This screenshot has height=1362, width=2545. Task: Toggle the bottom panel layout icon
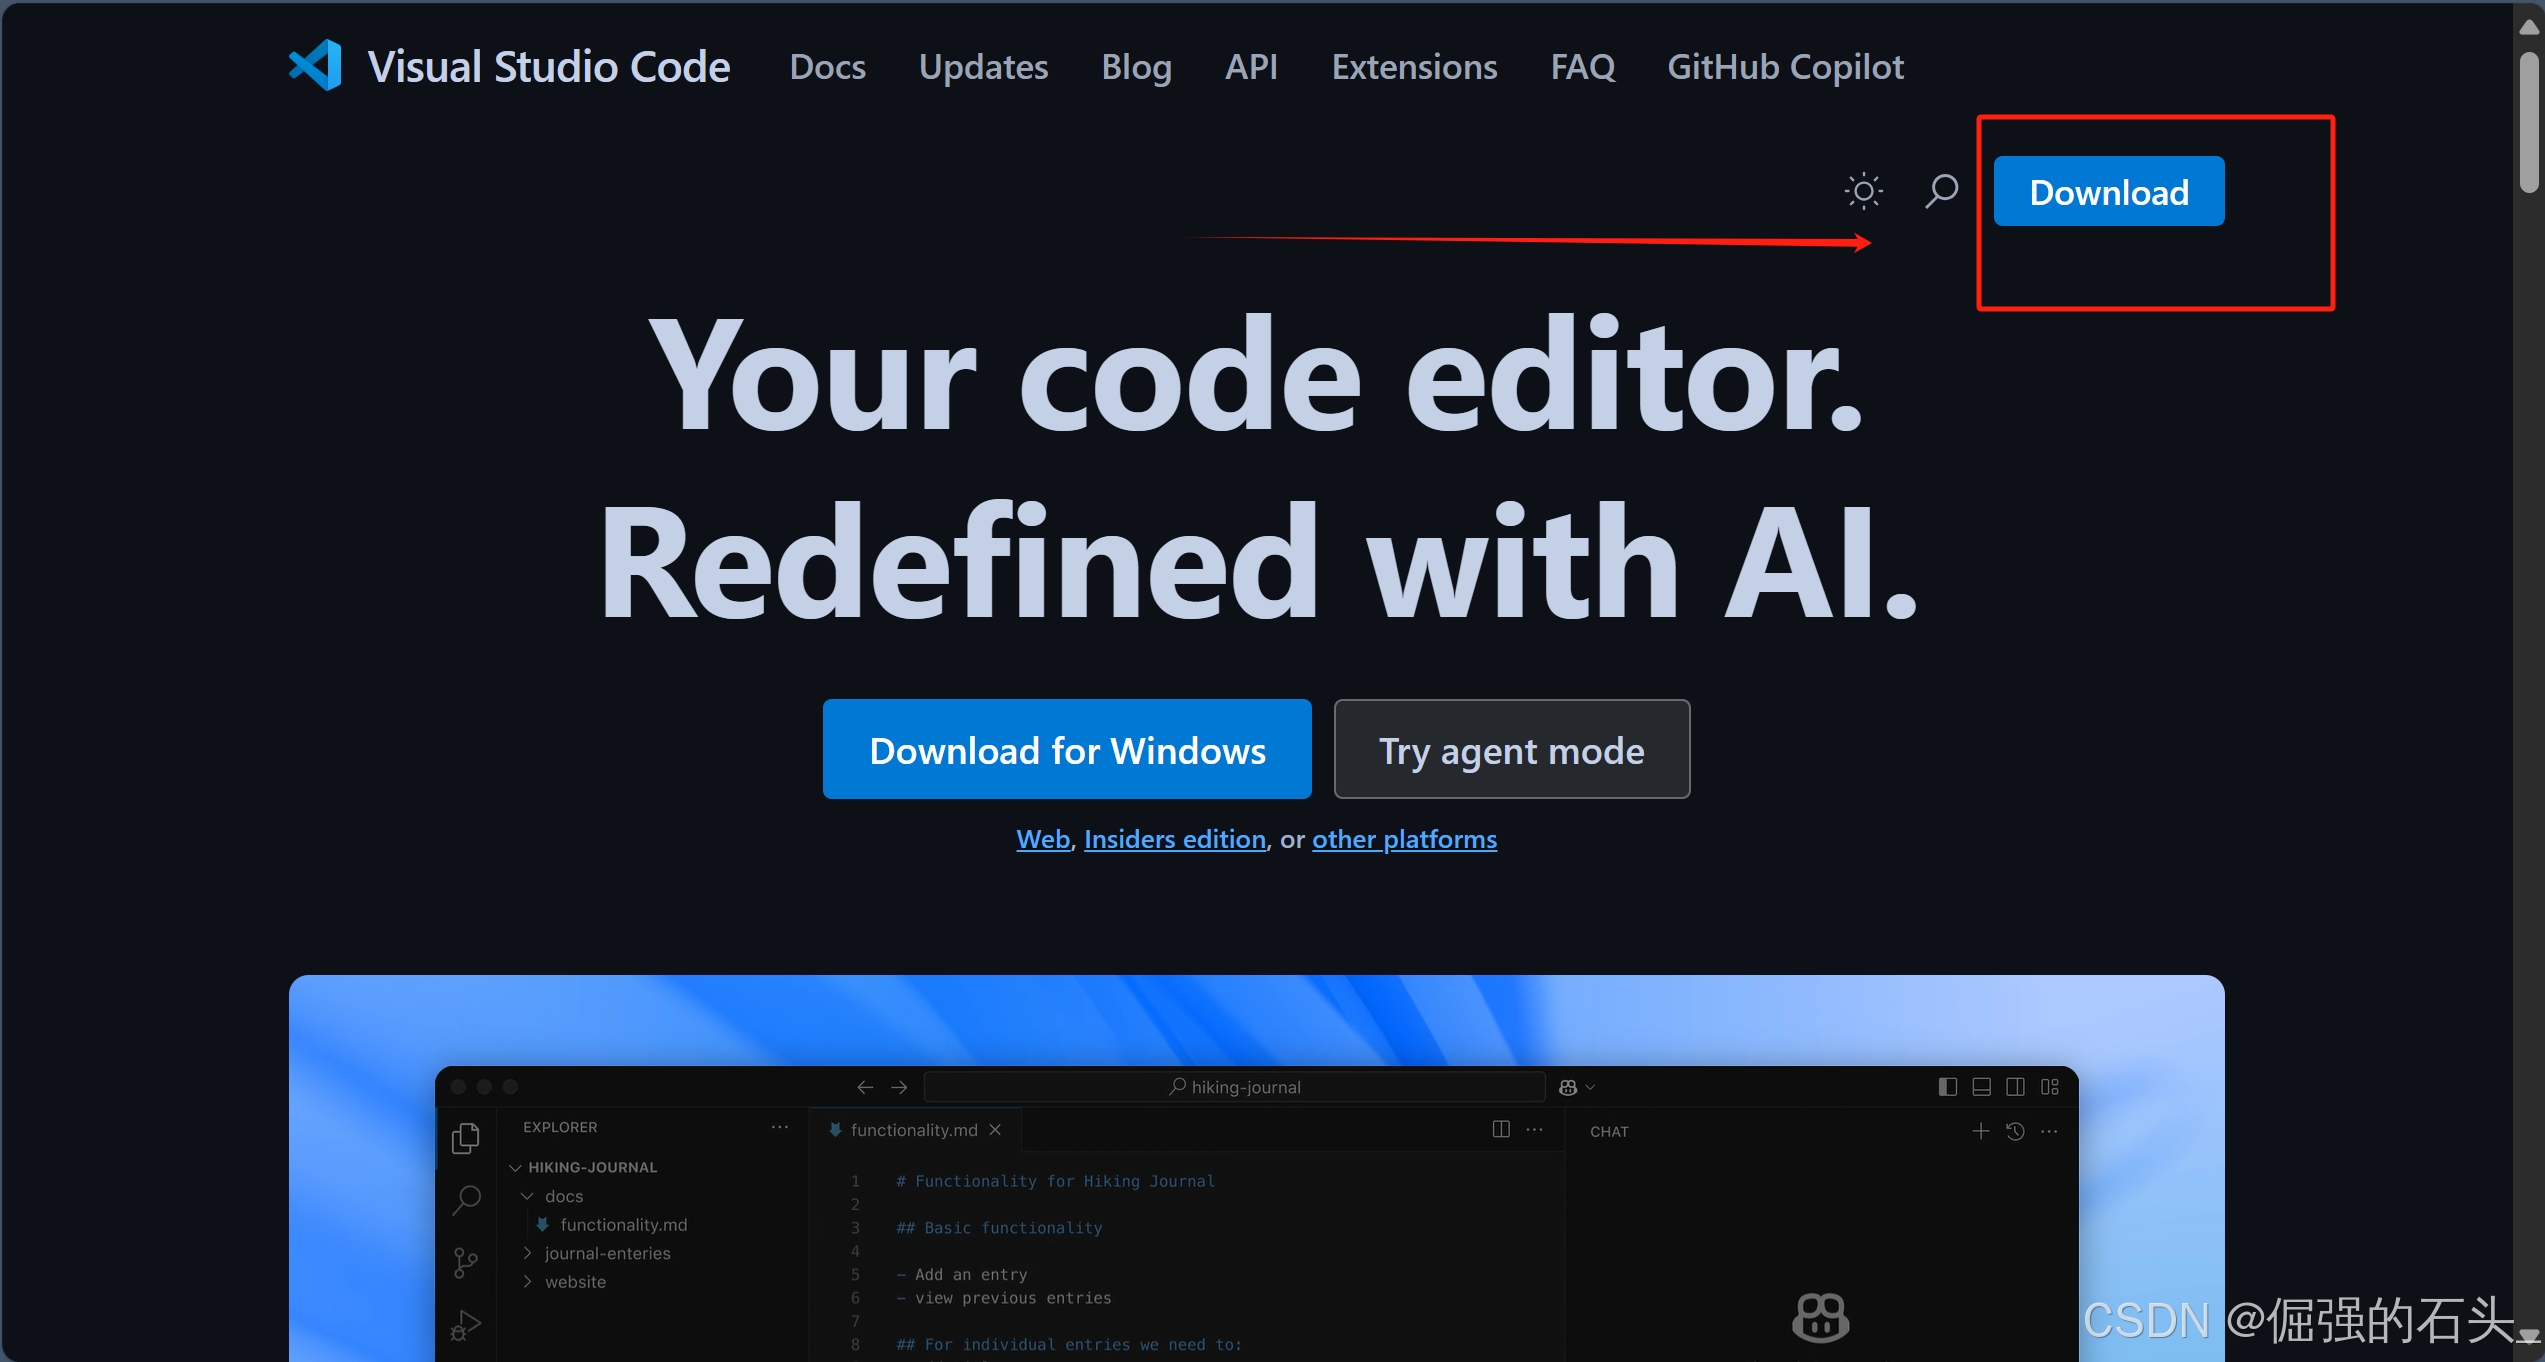(1981, 1087)
